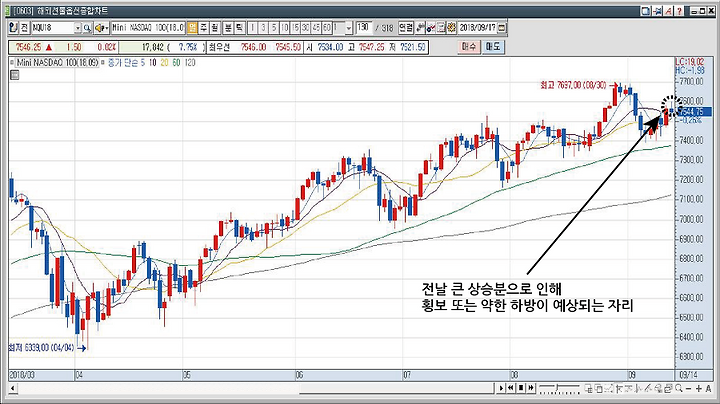Select the daily (일) period button
The height and width of the screenshot is (404, 720).
(x=192, y=28)
